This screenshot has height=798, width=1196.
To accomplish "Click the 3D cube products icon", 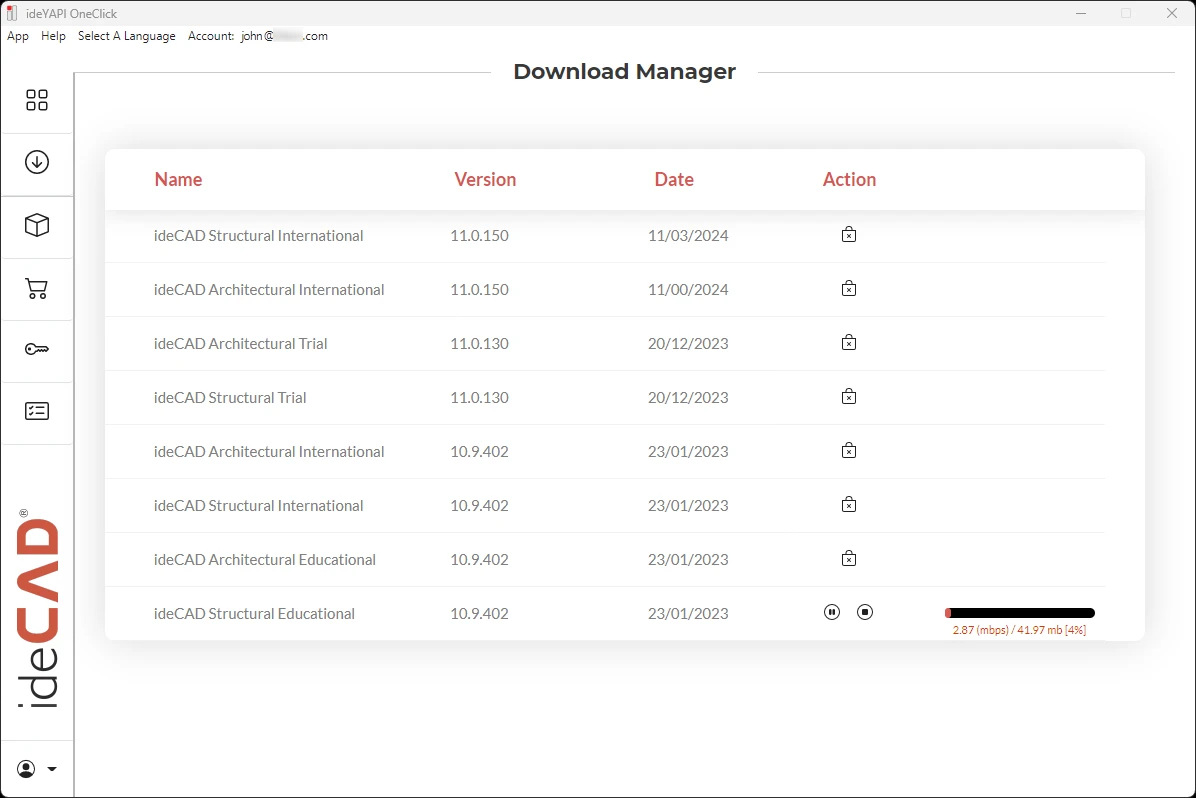I will (x=37, y=226).
